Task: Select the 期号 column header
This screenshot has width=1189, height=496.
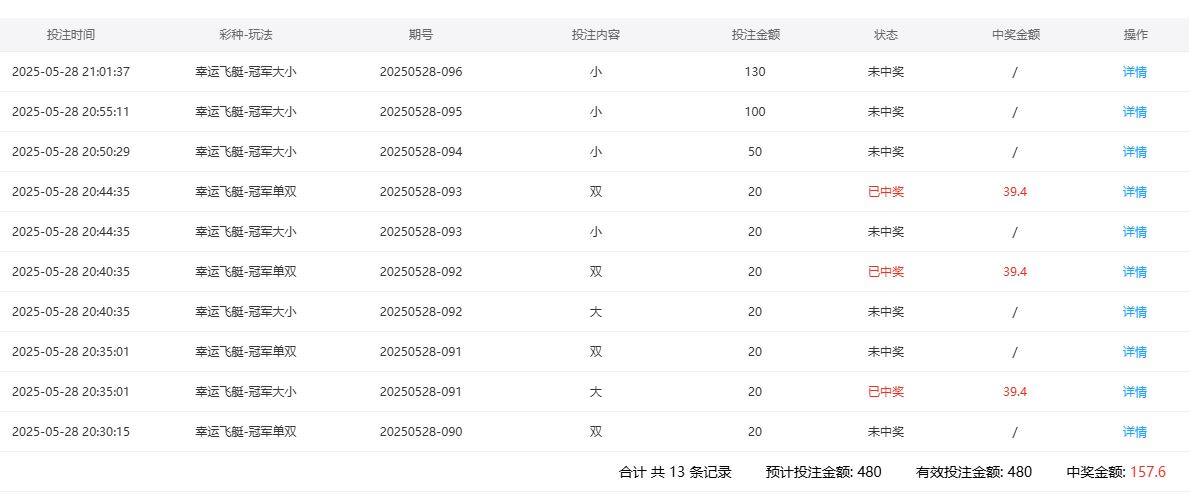Action: point(421,34)
